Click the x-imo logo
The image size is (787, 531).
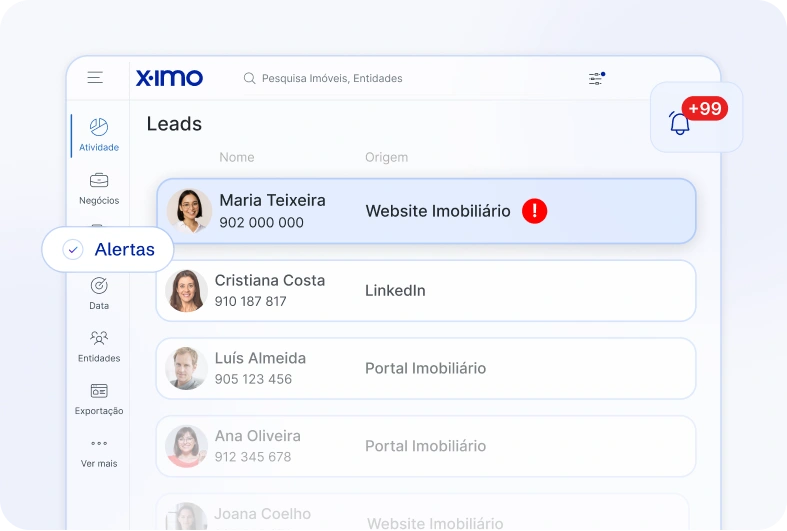169,78
